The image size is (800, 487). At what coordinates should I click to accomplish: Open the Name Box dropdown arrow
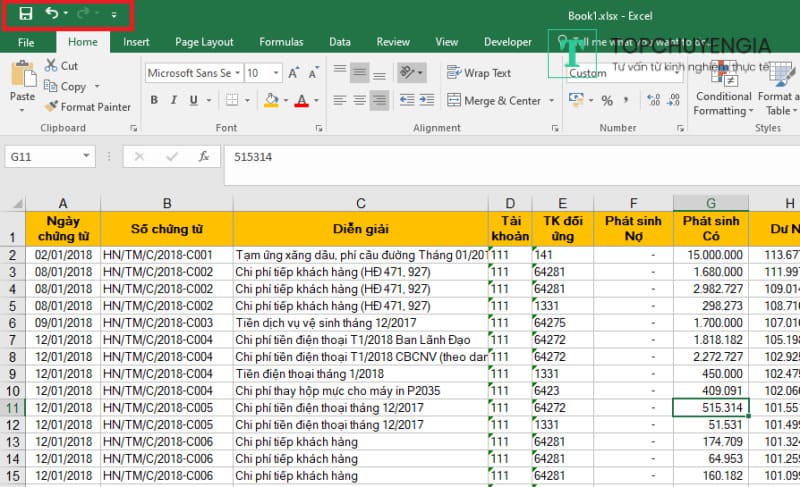click(x=87, y=157)
